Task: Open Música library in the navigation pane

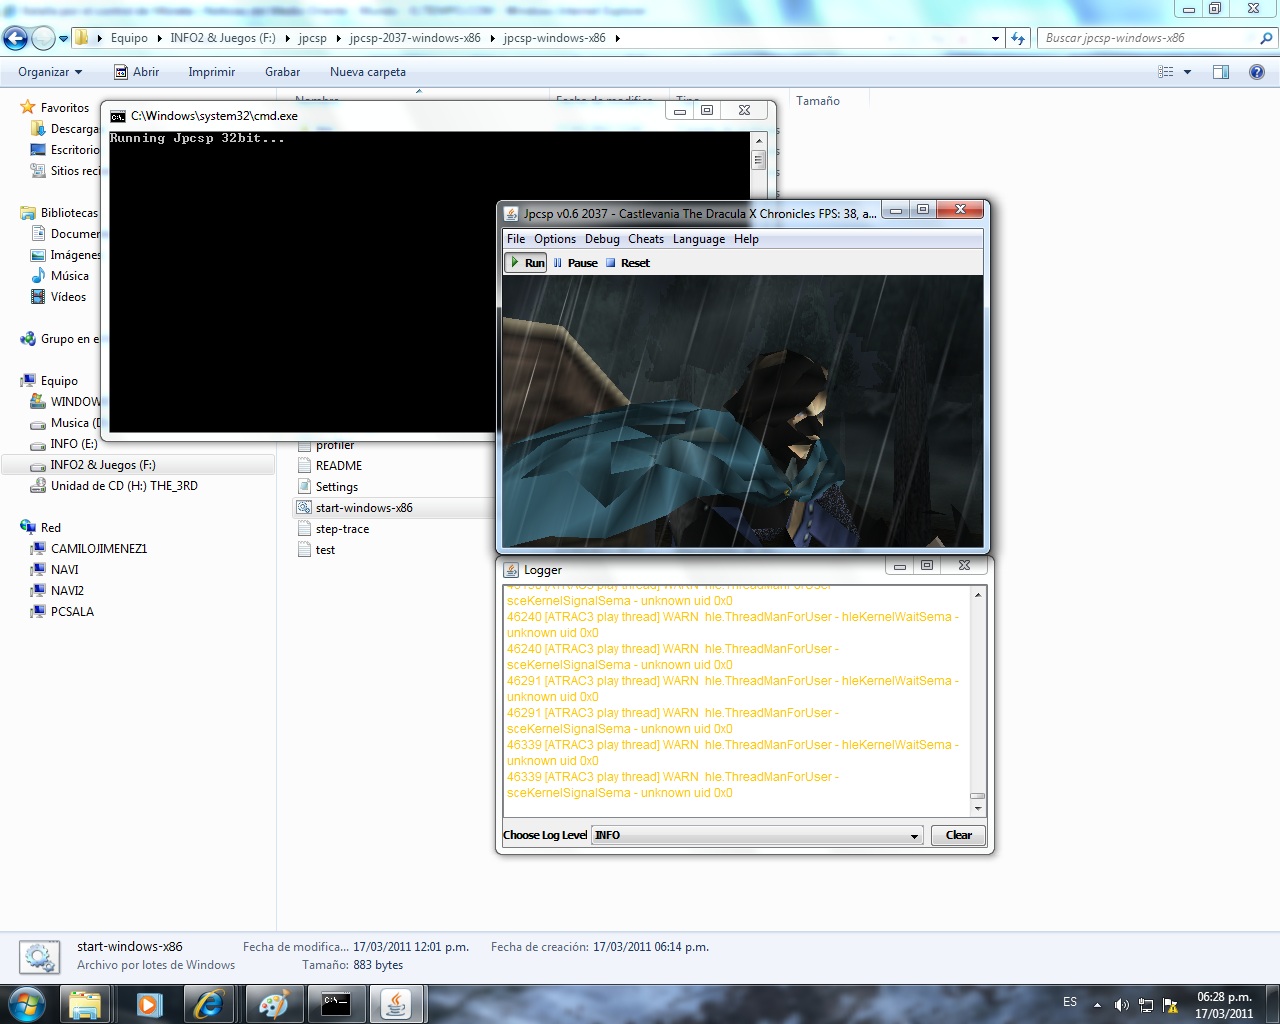Action: 70,276
